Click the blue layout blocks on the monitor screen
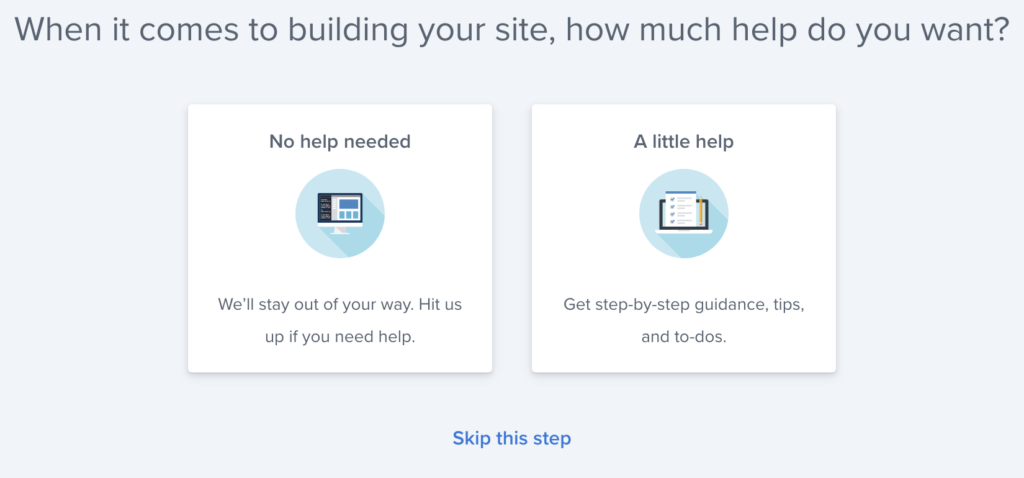The width and height of the screenshot is (1024, 478). click(348, 208)
